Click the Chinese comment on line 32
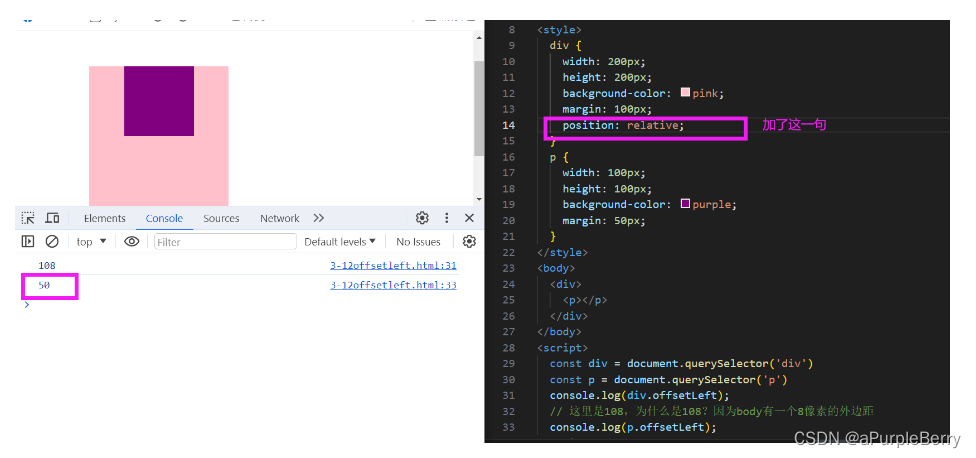 click(713, 411)
